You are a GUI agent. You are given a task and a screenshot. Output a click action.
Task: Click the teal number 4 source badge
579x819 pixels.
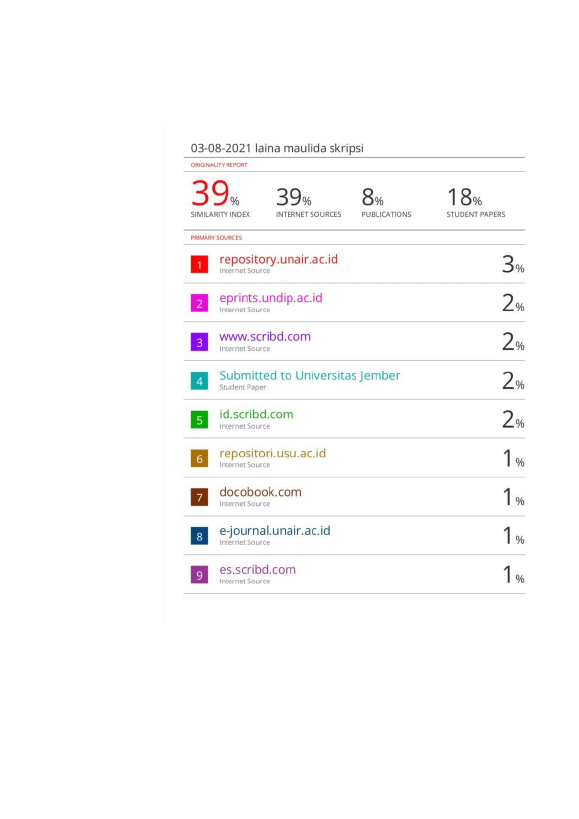(199, 381)
